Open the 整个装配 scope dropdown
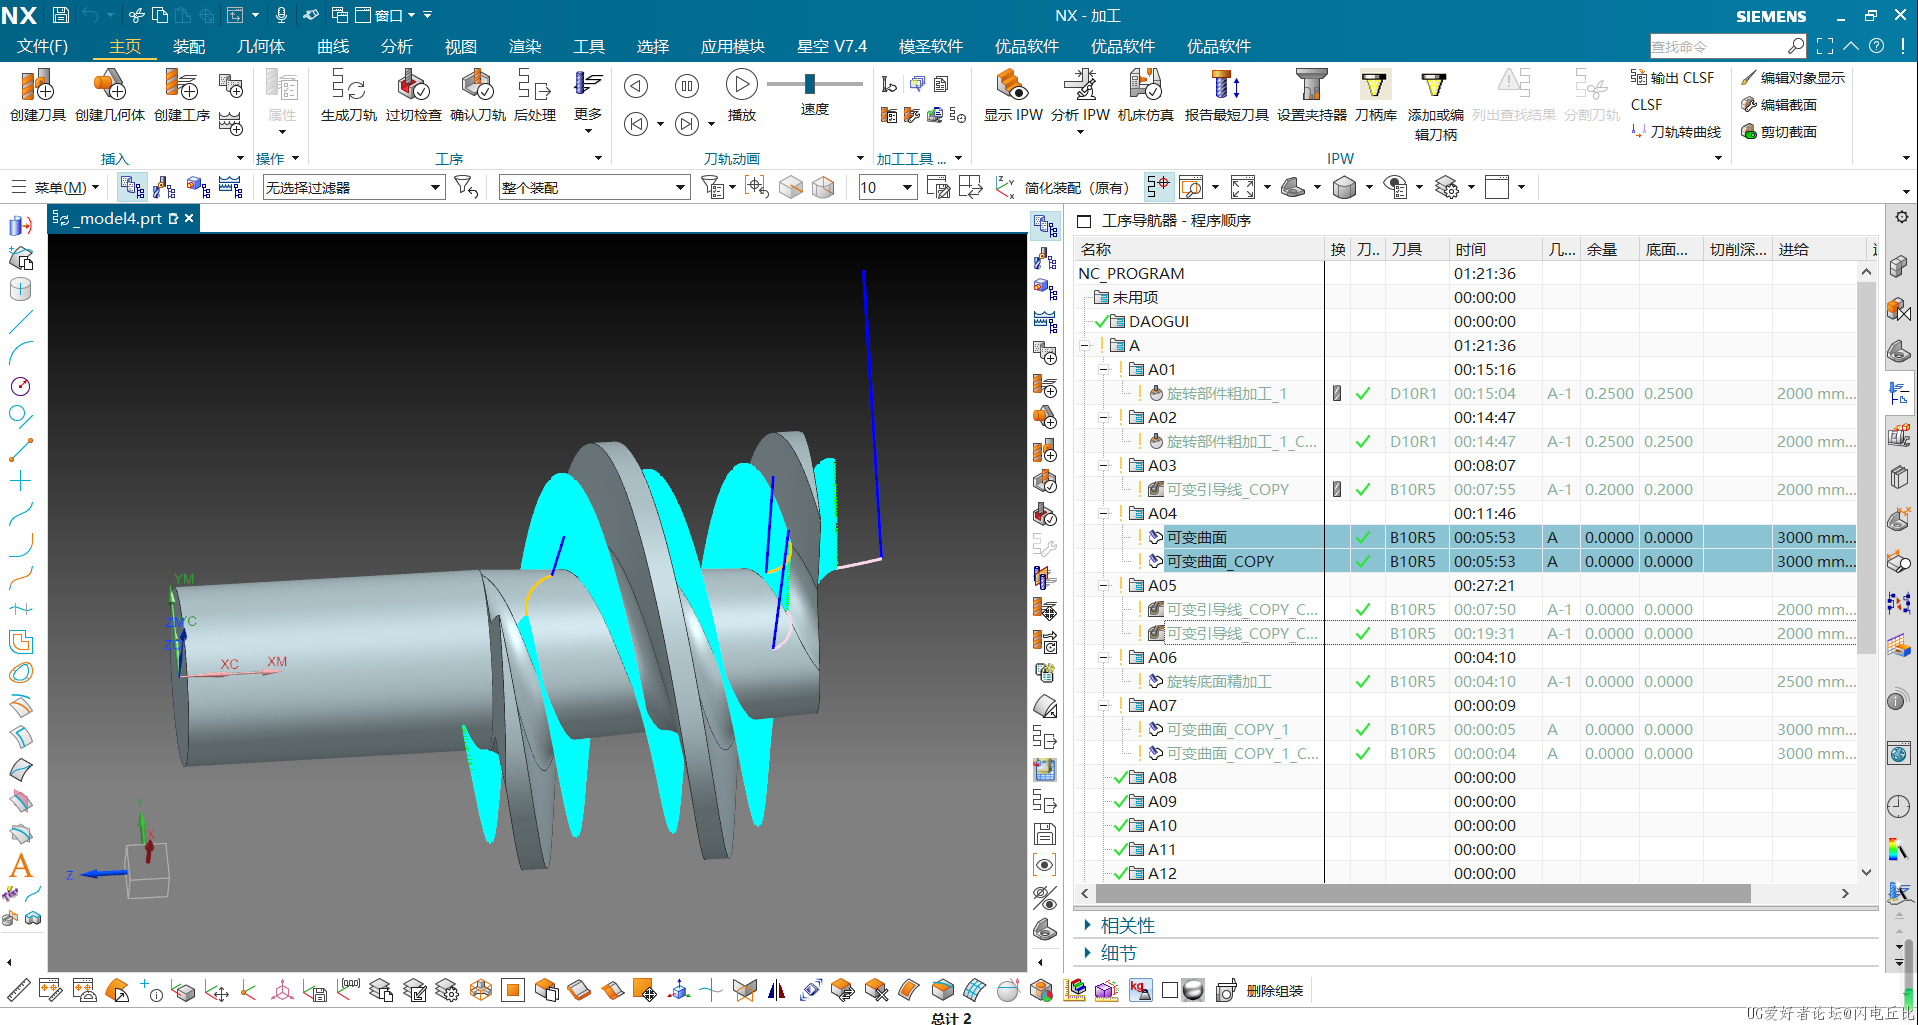The image size is (1918, 1025). (x=594, y=187)
